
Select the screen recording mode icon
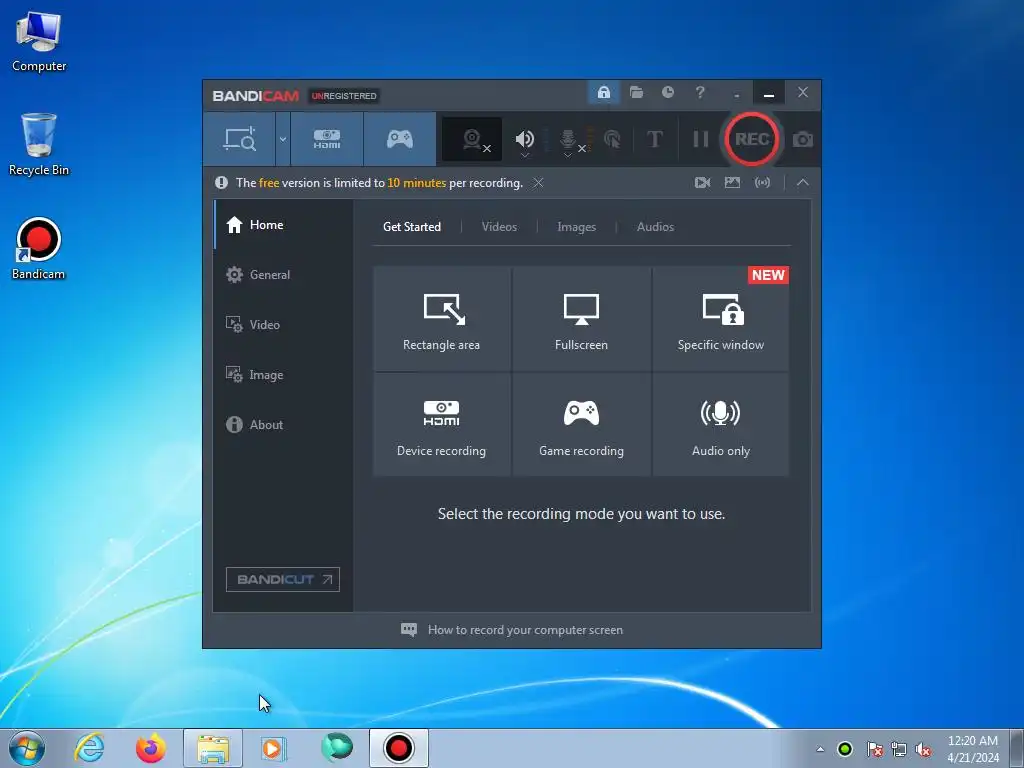click(240, 139)
